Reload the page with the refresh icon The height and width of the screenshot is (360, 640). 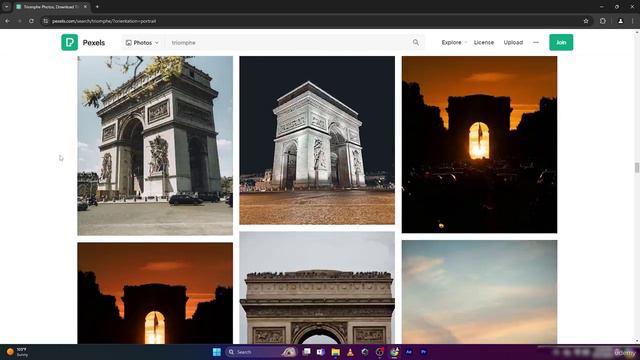click(x=31, y=21)
